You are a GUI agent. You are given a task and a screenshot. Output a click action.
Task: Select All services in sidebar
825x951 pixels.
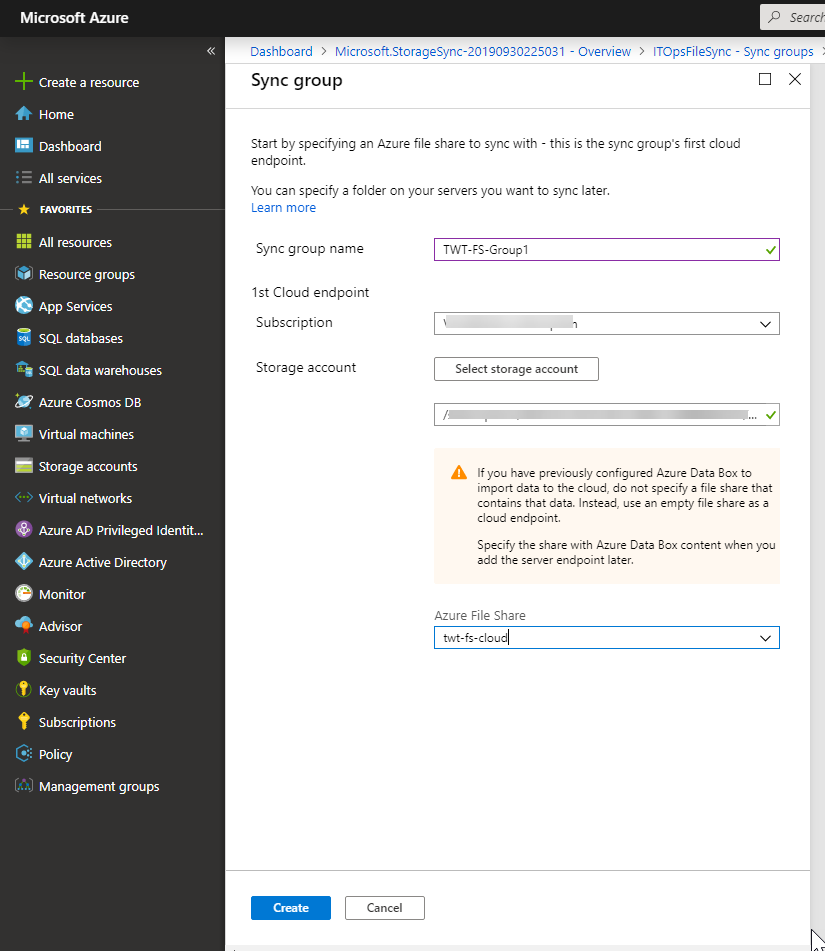(x=70, y=178)
